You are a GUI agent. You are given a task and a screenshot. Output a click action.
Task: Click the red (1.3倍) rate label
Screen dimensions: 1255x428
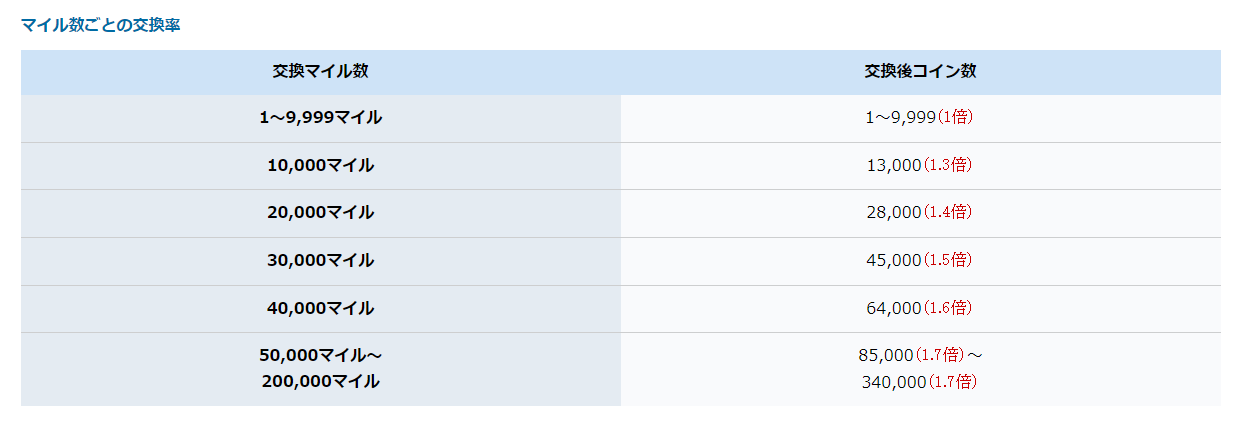coord(947,165)
